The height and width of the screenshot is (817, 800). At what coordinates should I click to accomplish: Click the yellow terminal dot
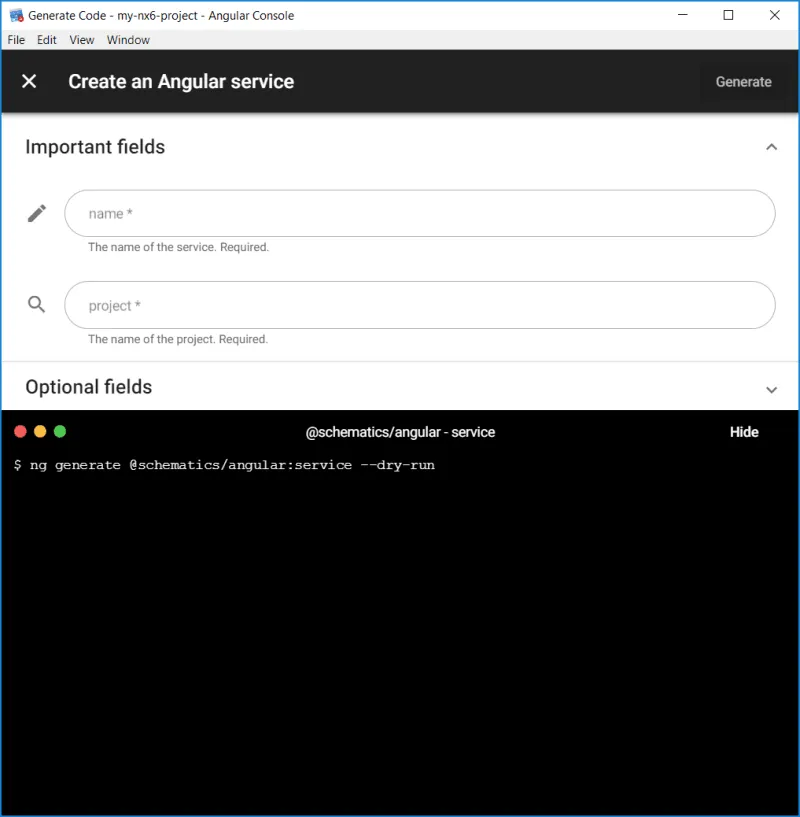[x=40, y=431]
